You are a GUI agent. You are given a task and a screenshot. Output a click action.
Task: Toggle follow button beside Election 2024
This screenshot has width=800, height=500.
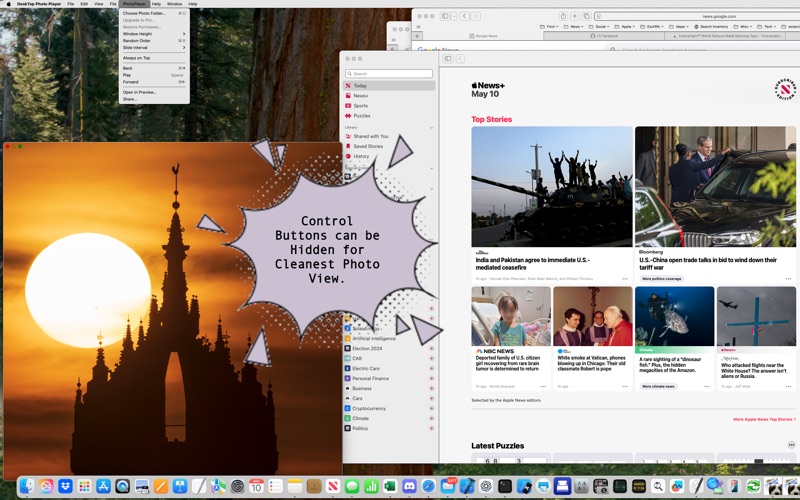pyautogui.click(x=431, y=348)
